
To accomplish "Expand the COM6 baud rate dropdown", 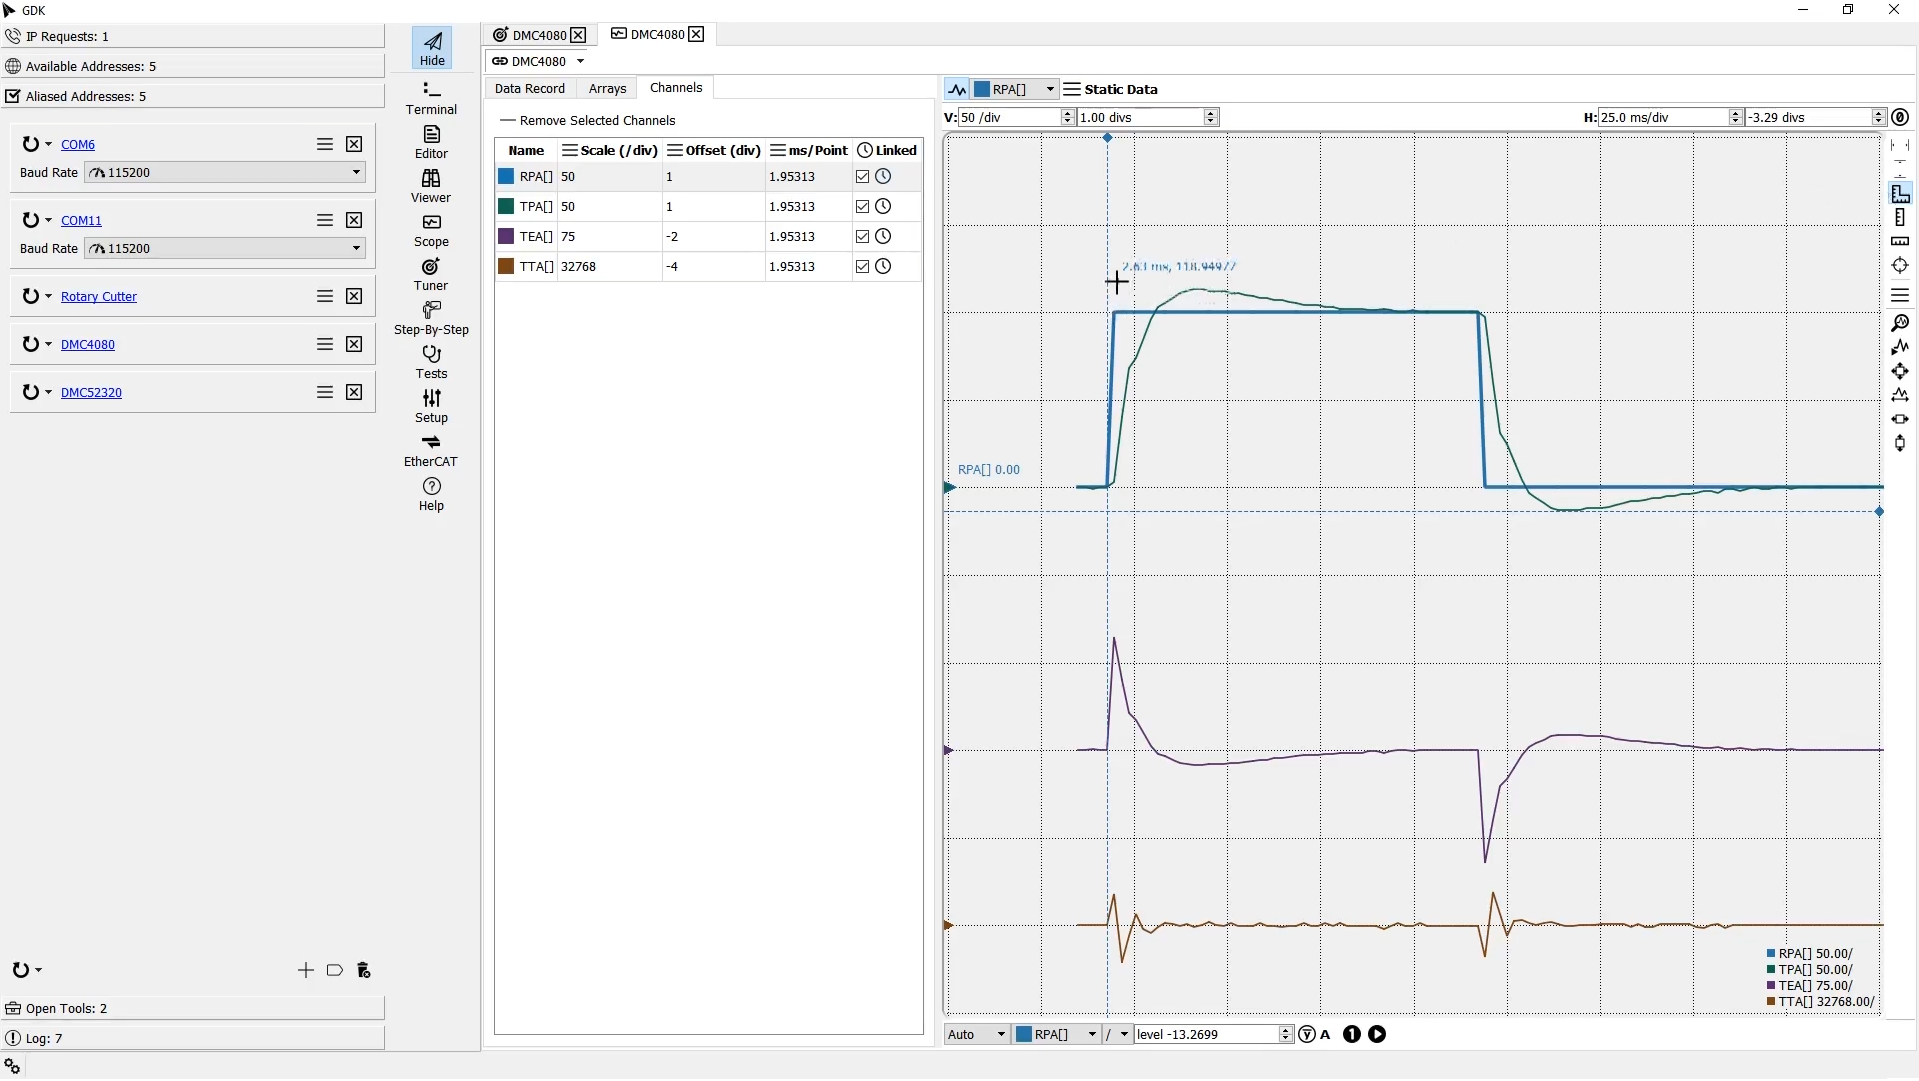I will click(355, 173).
